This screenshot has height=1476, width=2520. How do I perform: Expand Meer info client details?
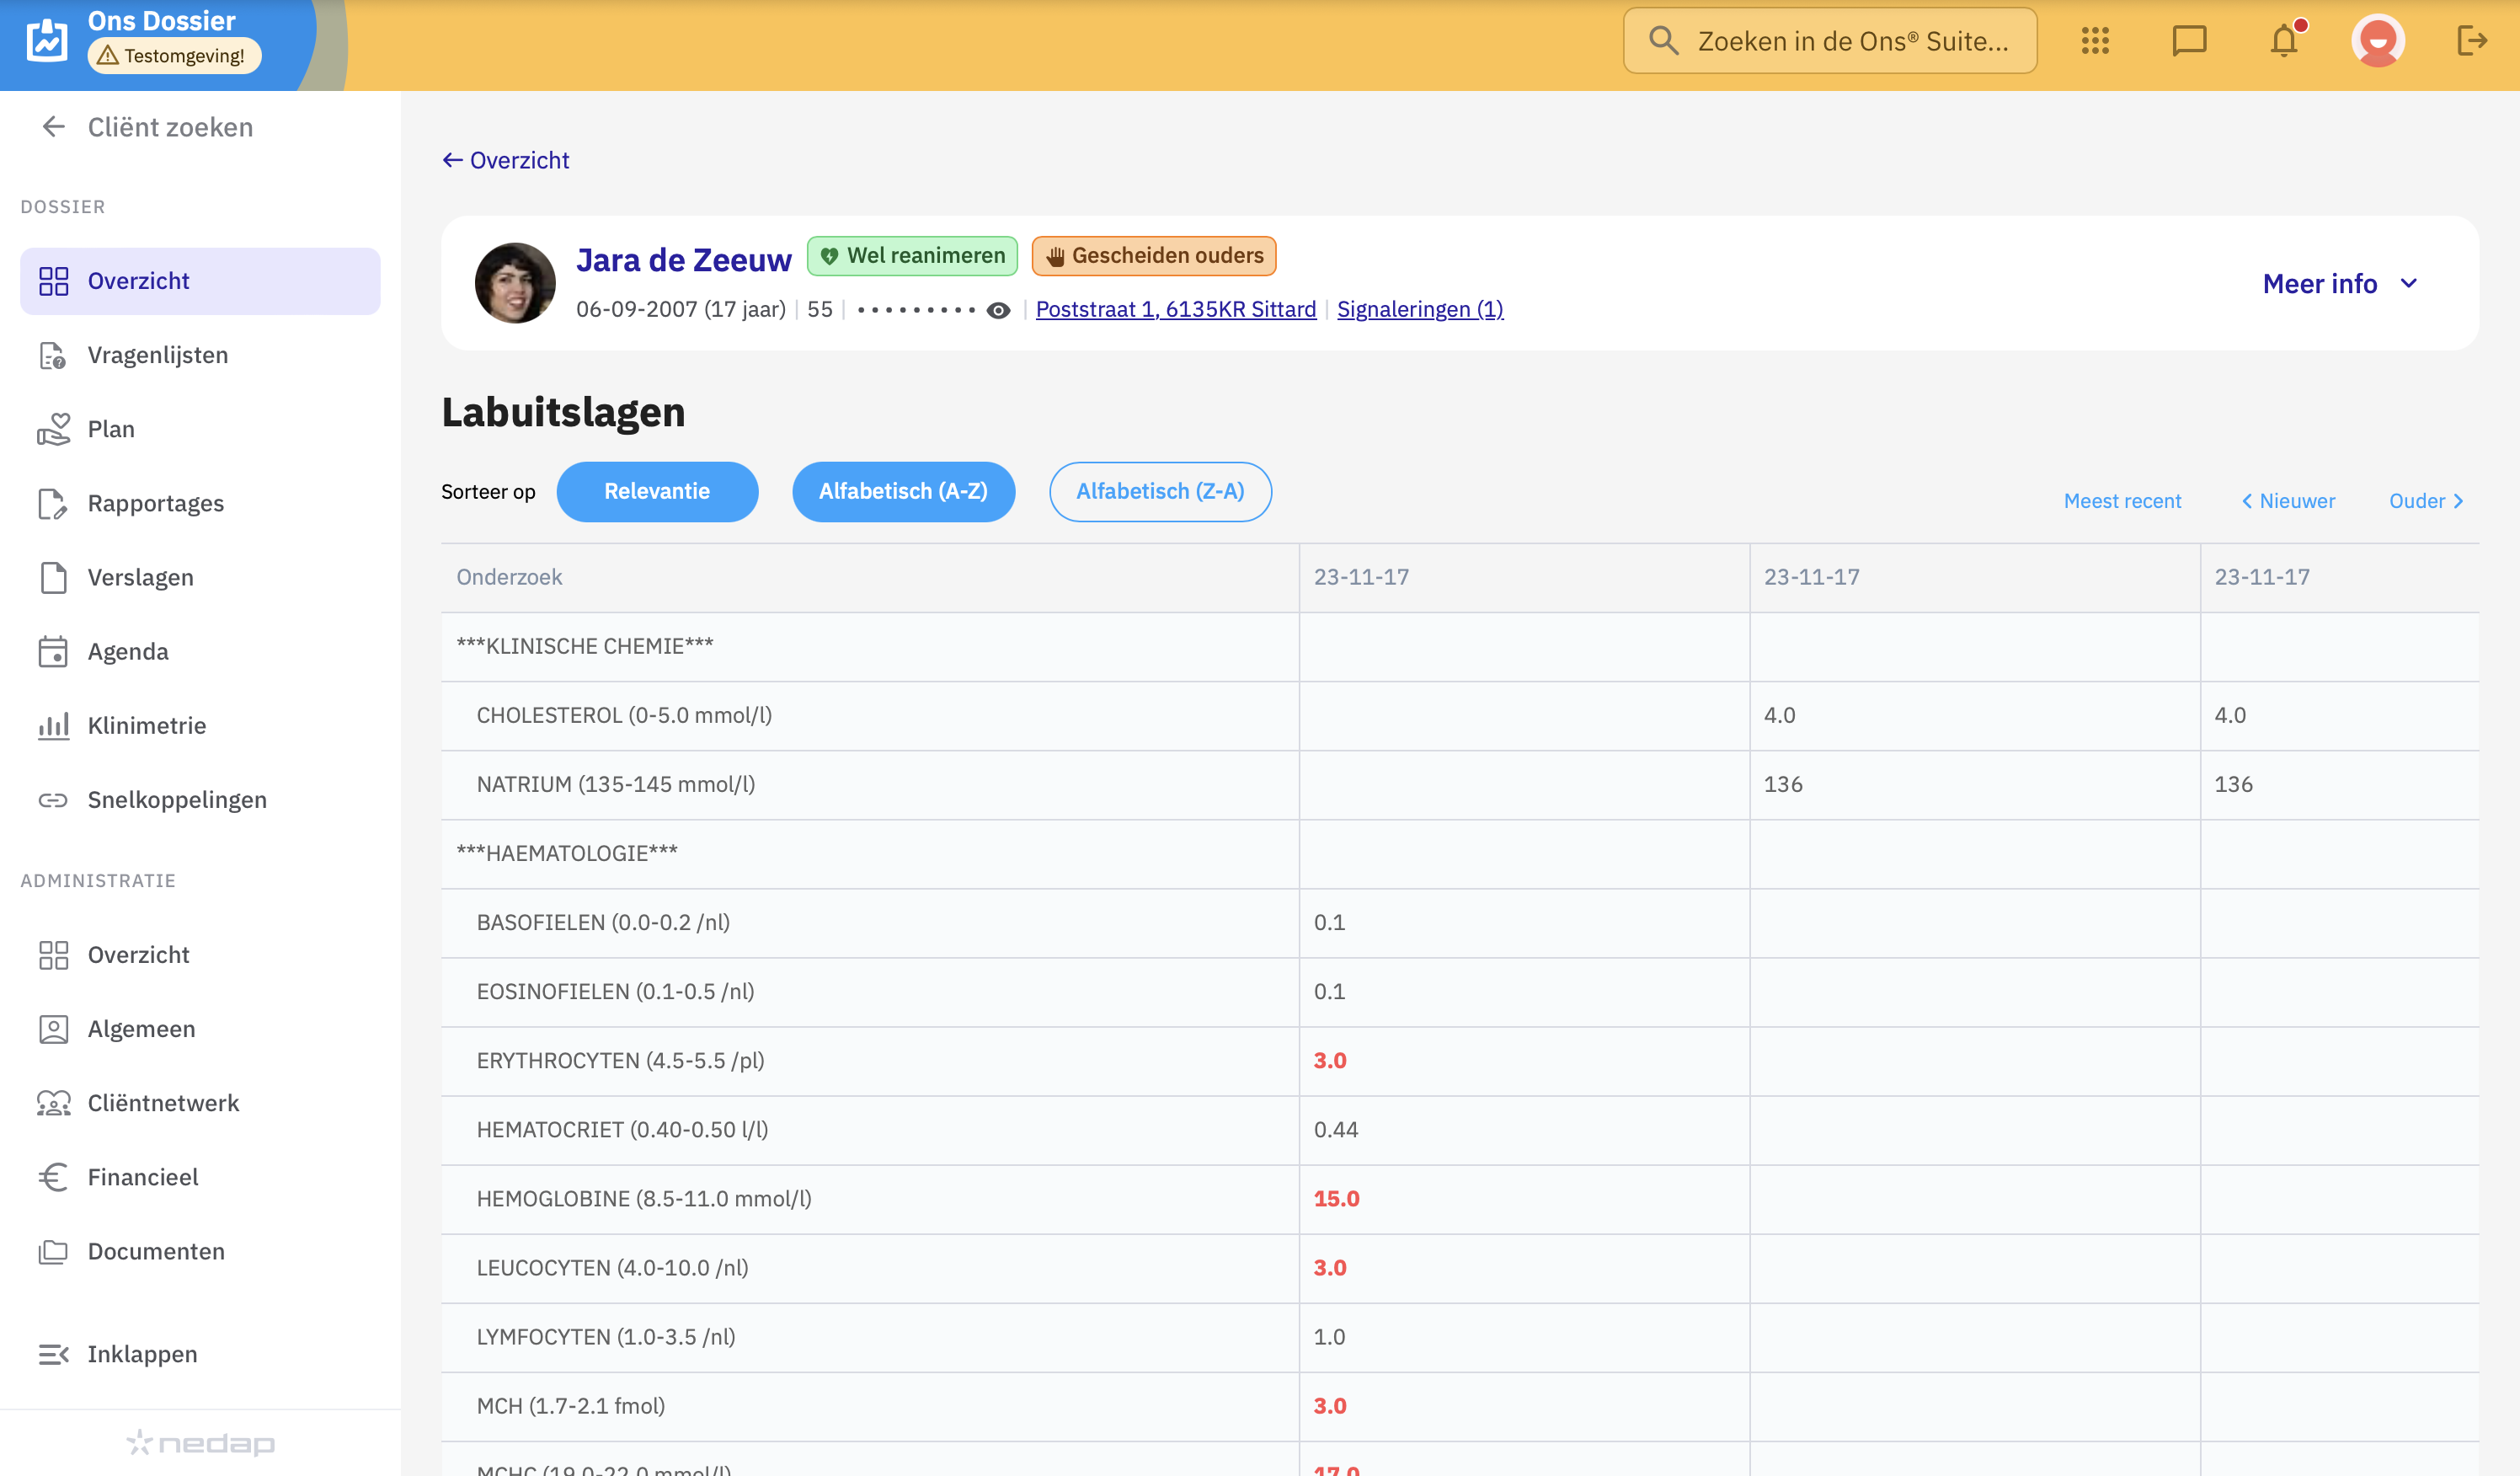point(2338,284)
